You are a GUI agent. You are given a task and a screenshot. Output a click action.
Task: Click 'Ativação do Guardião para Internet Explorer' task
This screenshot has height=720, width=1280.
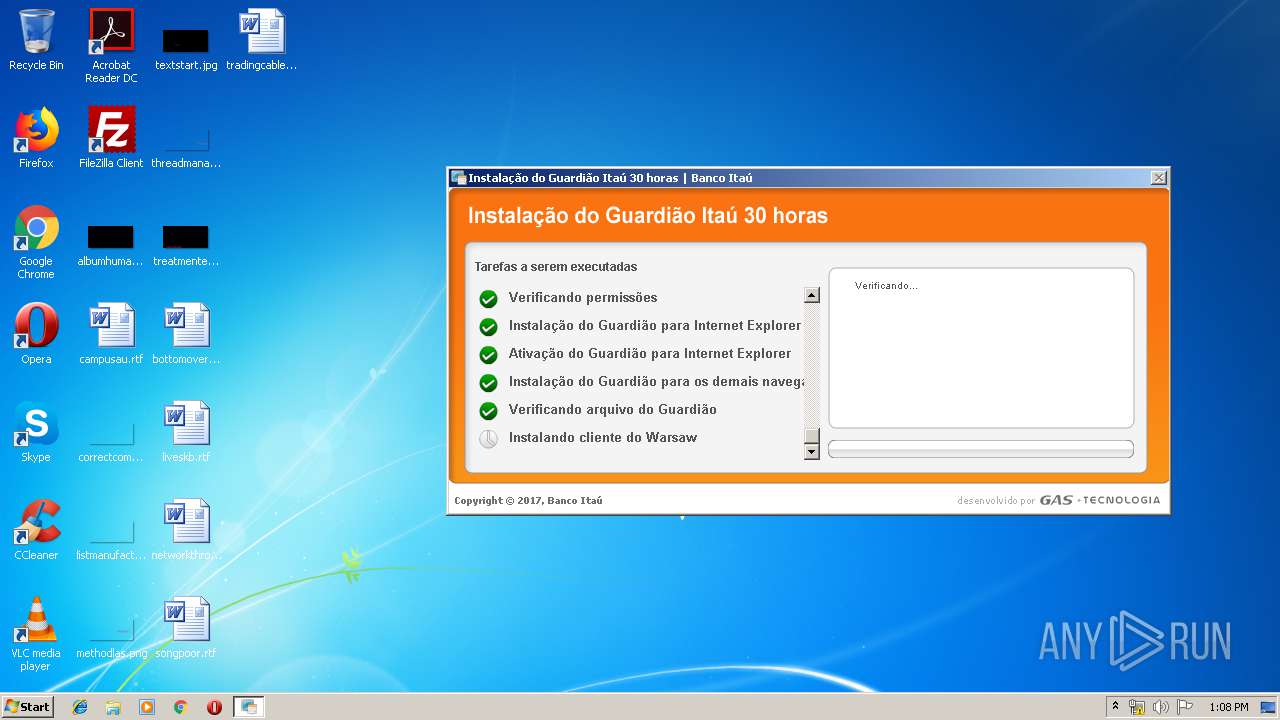tap(650, 353)
